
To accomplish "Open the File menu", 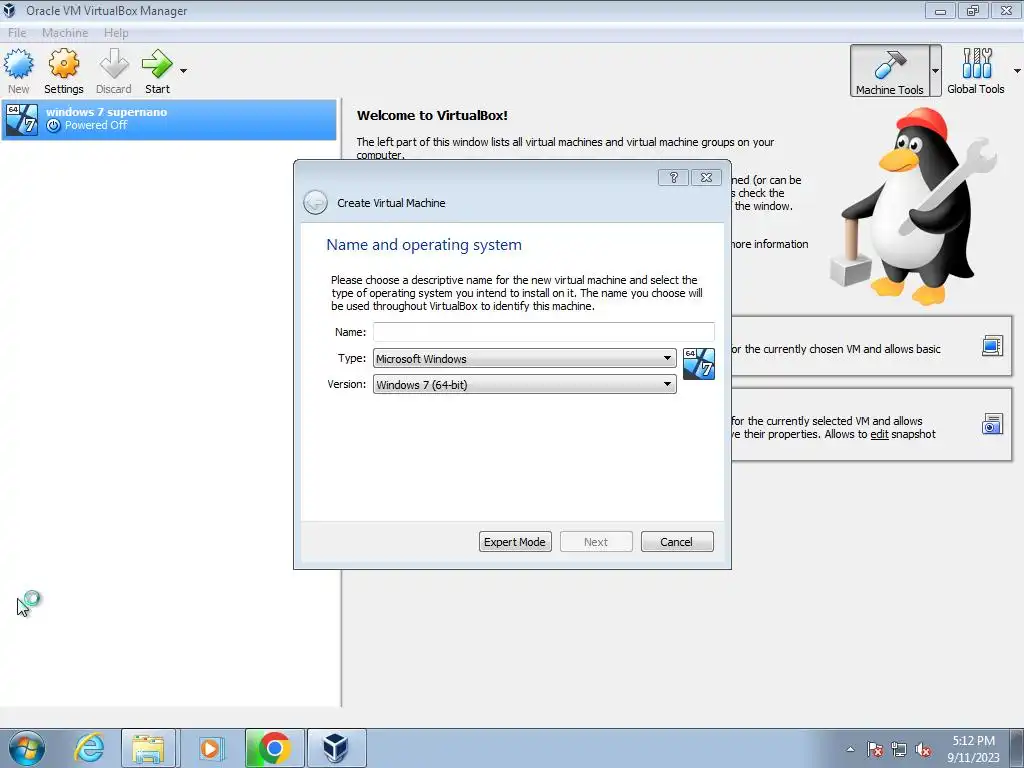I will pyautogui.click(x=17, y=33).
